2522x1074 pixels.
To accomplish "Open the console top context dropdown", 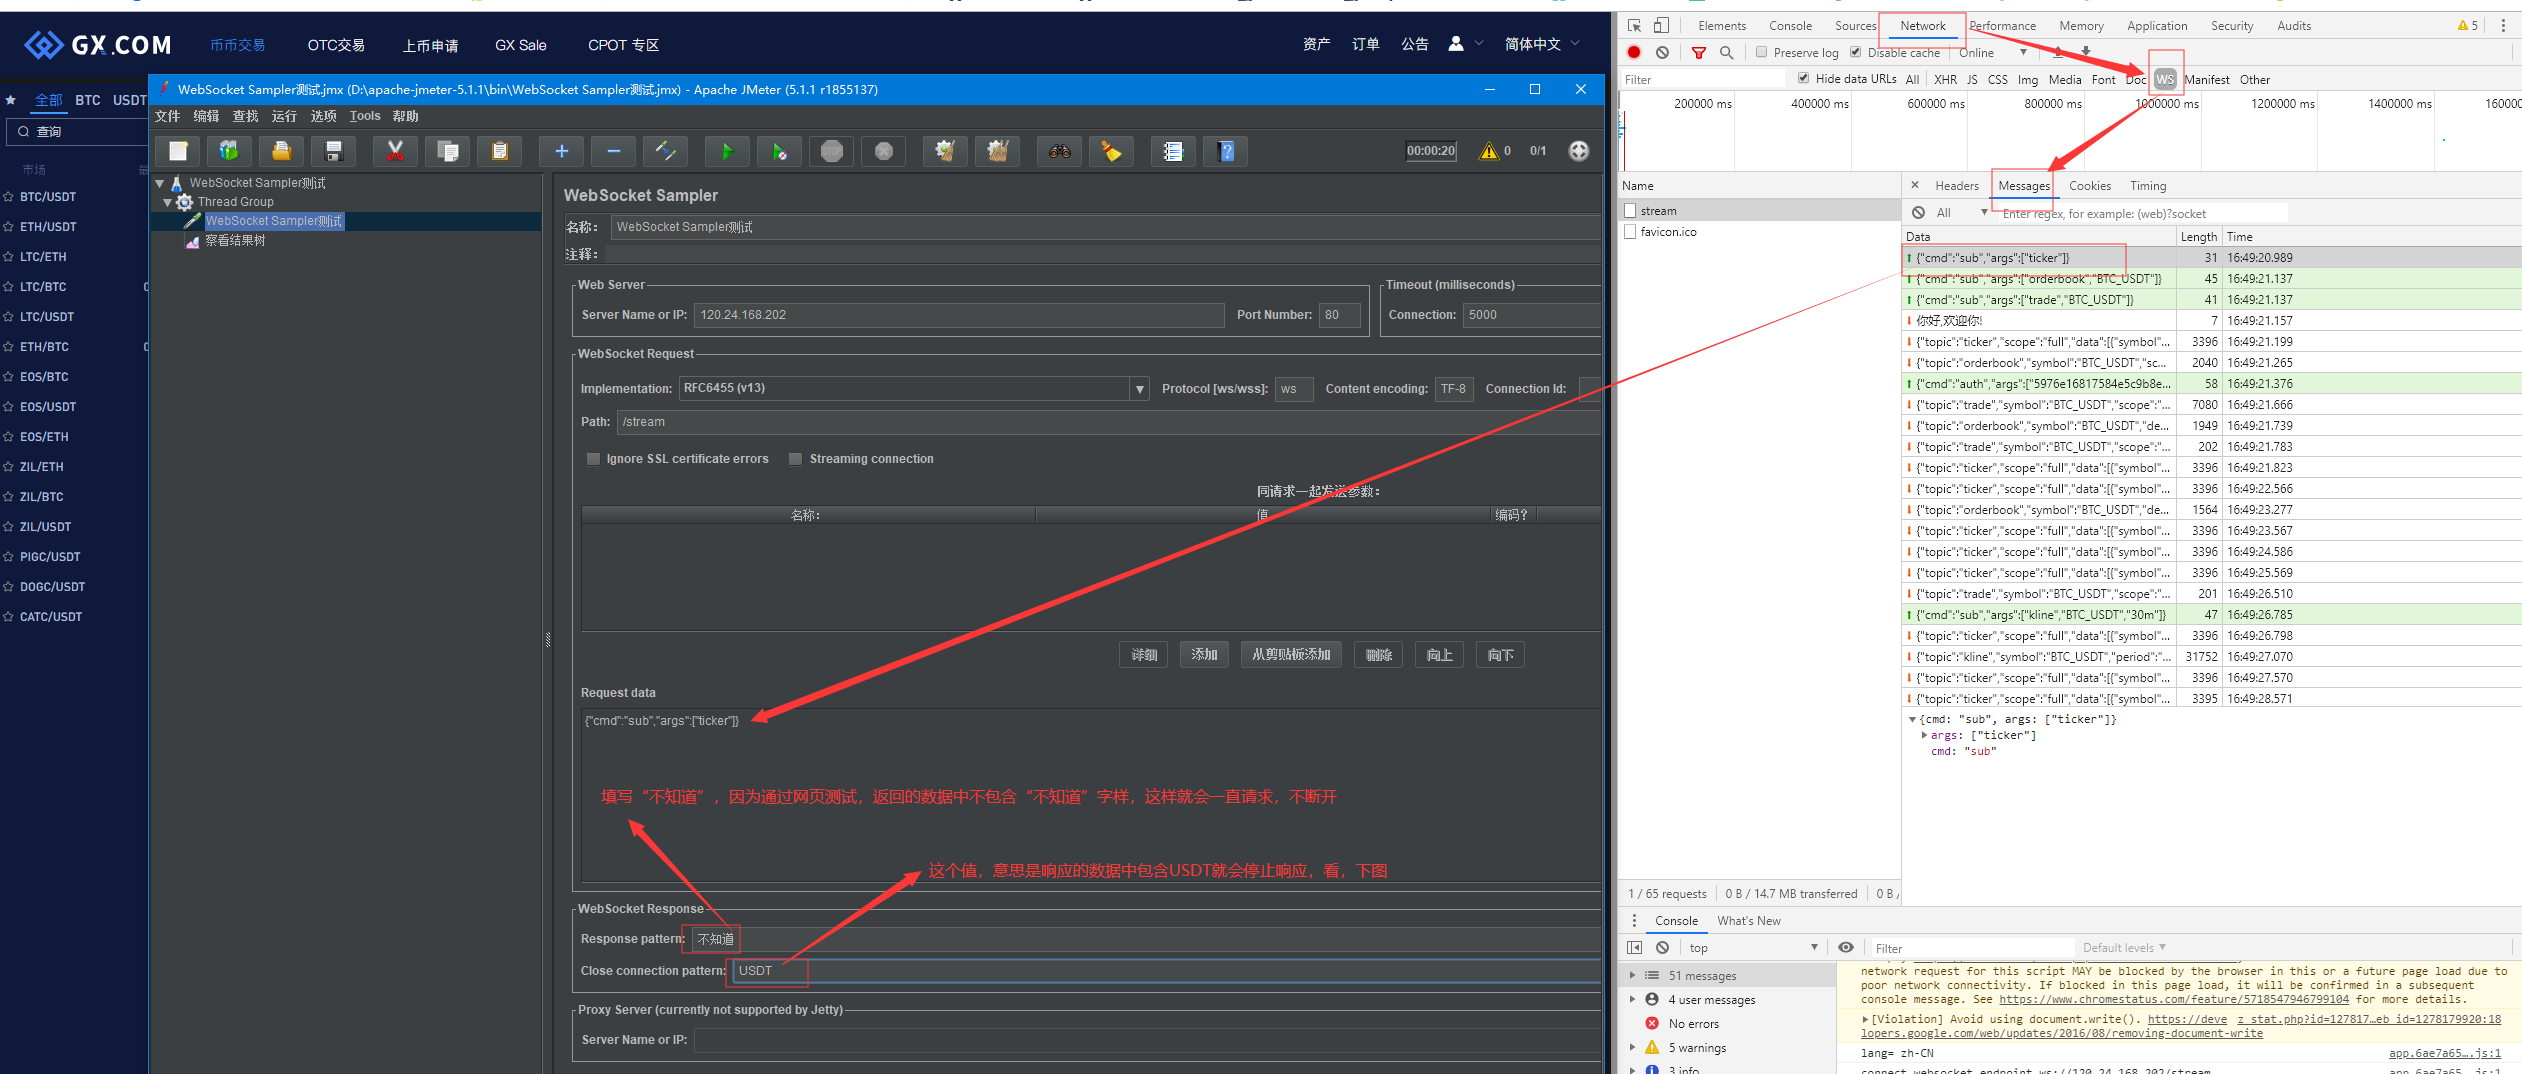I will tap(1753, 948).
